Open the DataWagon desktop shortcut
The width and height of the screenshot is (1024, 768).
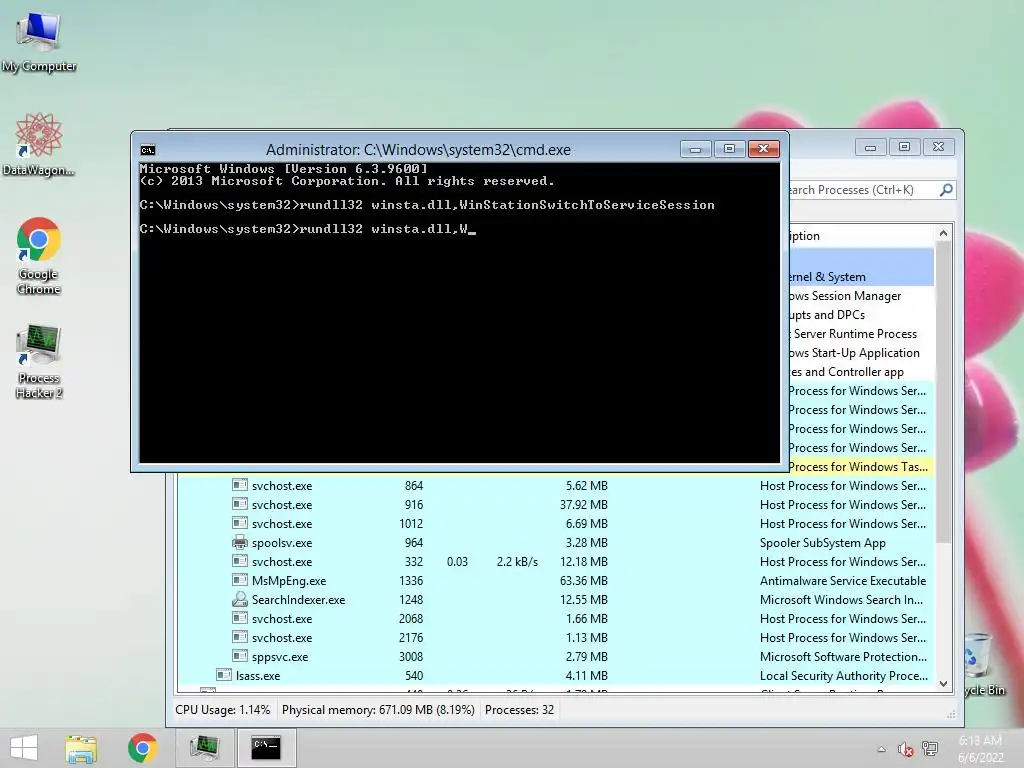coord(39,144)
